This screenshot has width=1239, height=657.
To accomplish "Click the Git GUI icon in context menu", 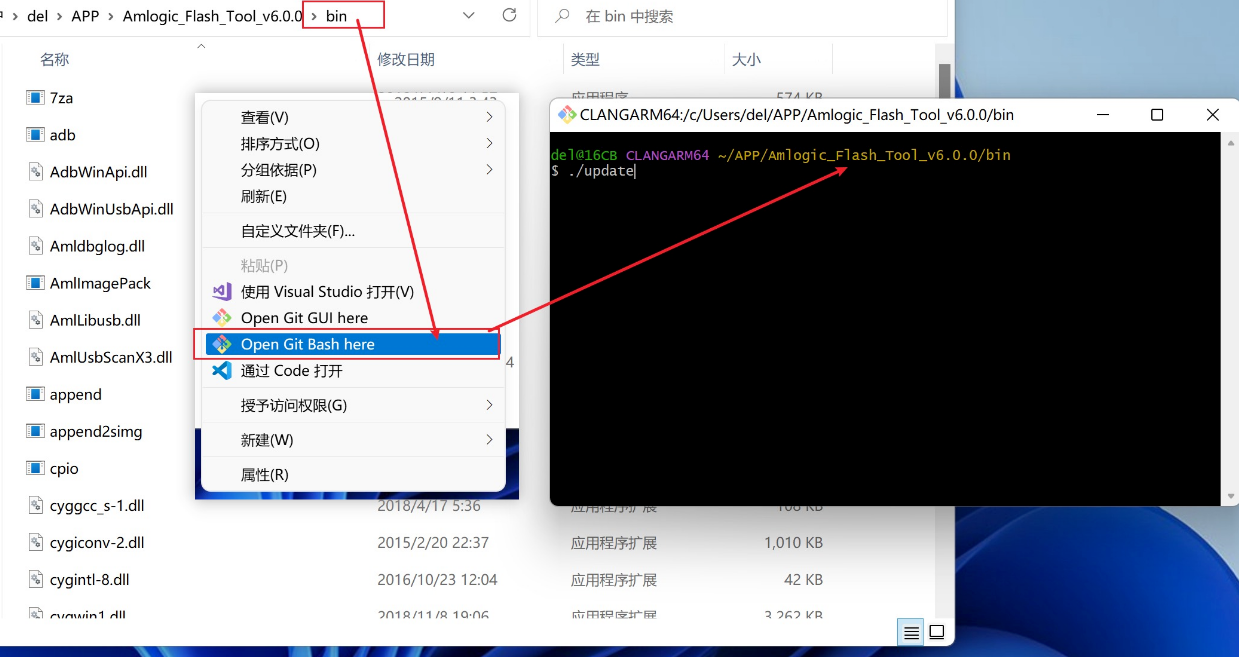I will pyautogui.click(x=222, y=317).
